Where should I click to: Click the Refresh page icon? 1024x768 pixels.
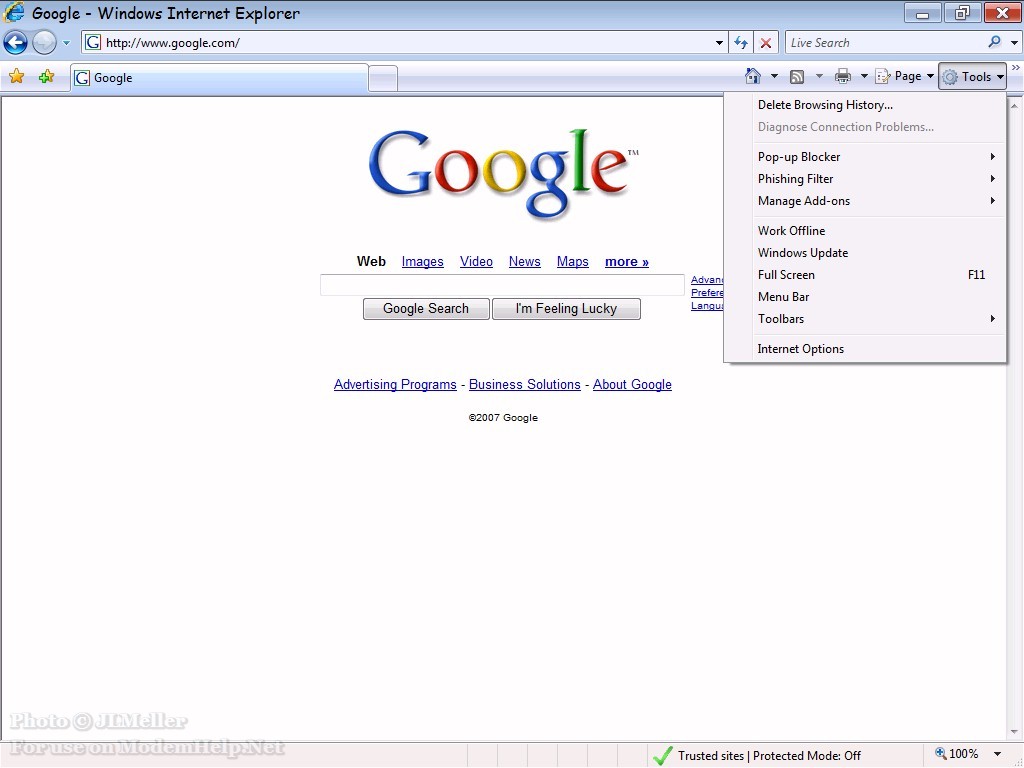pos(741,43)
